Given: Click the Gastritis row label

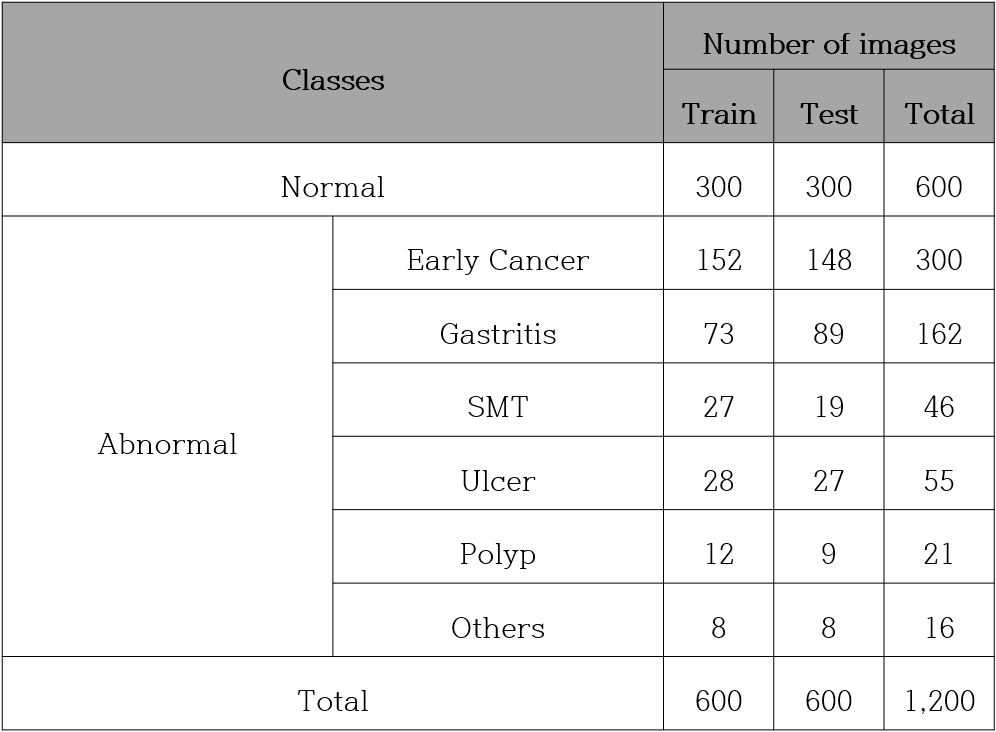Looking at the screenshot, I should coord(498,327).
